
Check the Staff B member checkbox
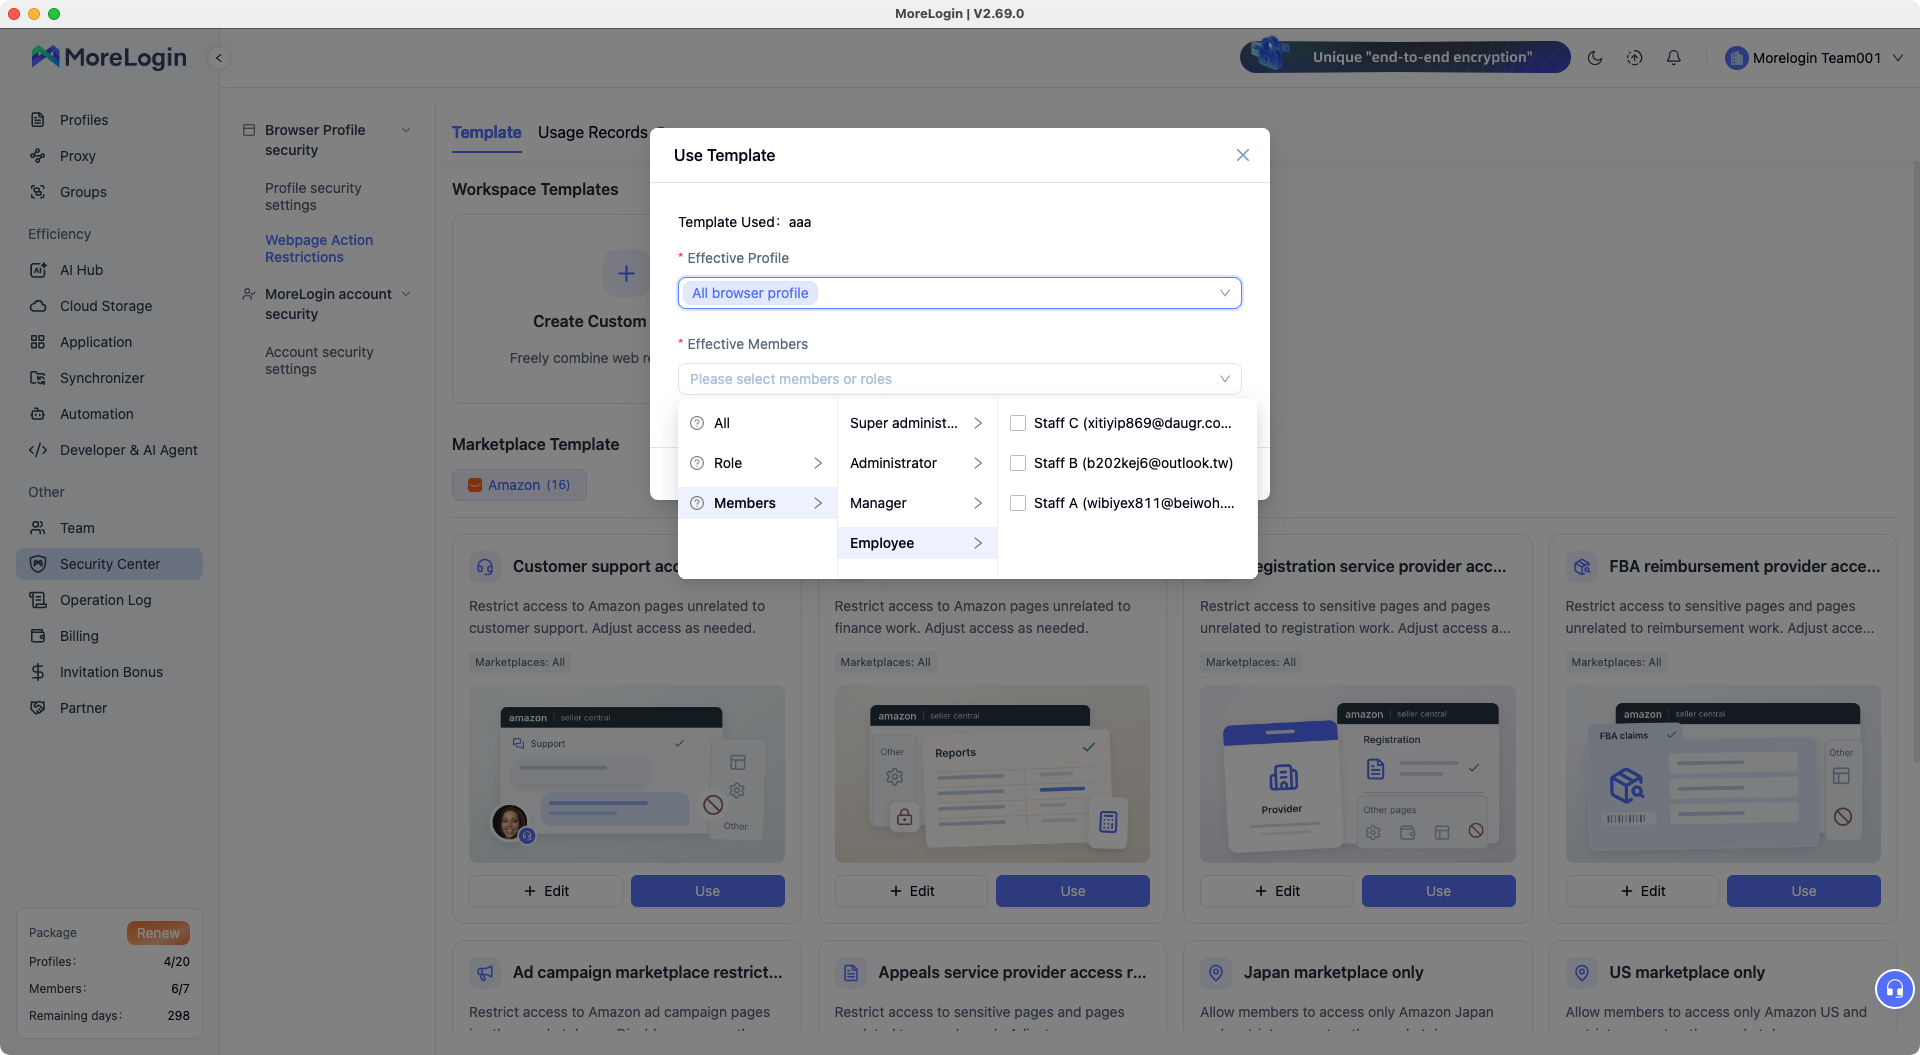pos(1018,463)
